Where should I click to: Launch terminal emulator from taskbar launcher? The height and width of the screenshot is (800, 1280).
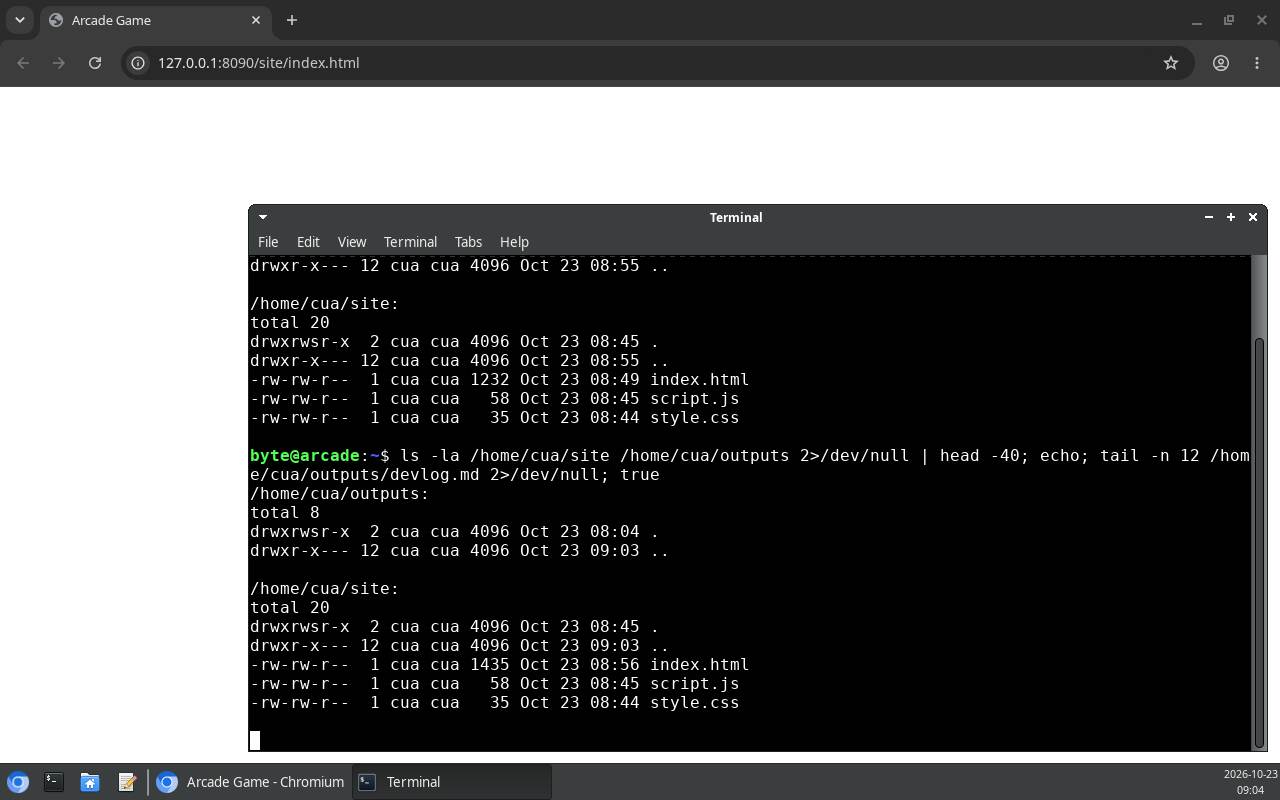point(54,782)
